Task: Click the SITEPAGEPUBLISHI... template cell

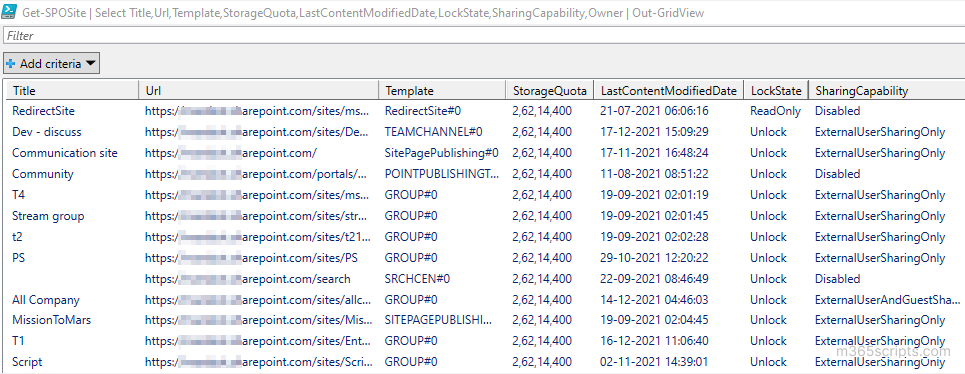Action: (x=438, y=320)
